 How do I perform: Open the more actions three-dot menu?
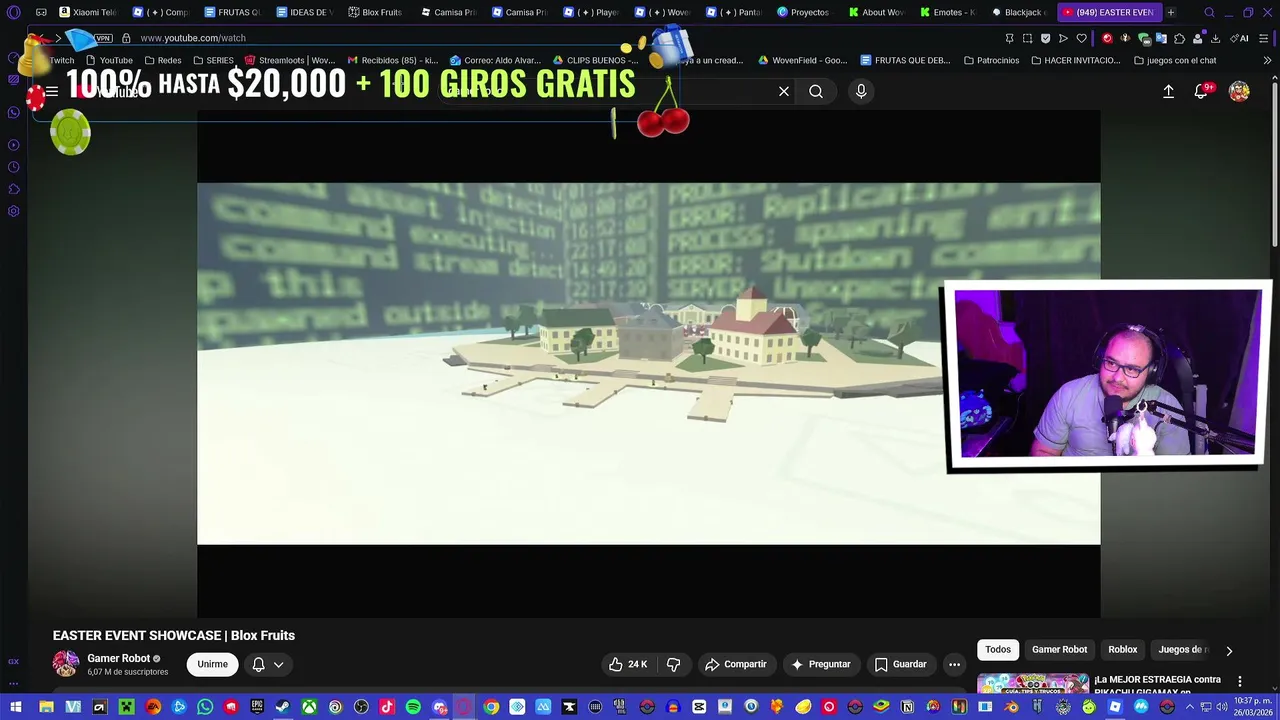[954, 664]
